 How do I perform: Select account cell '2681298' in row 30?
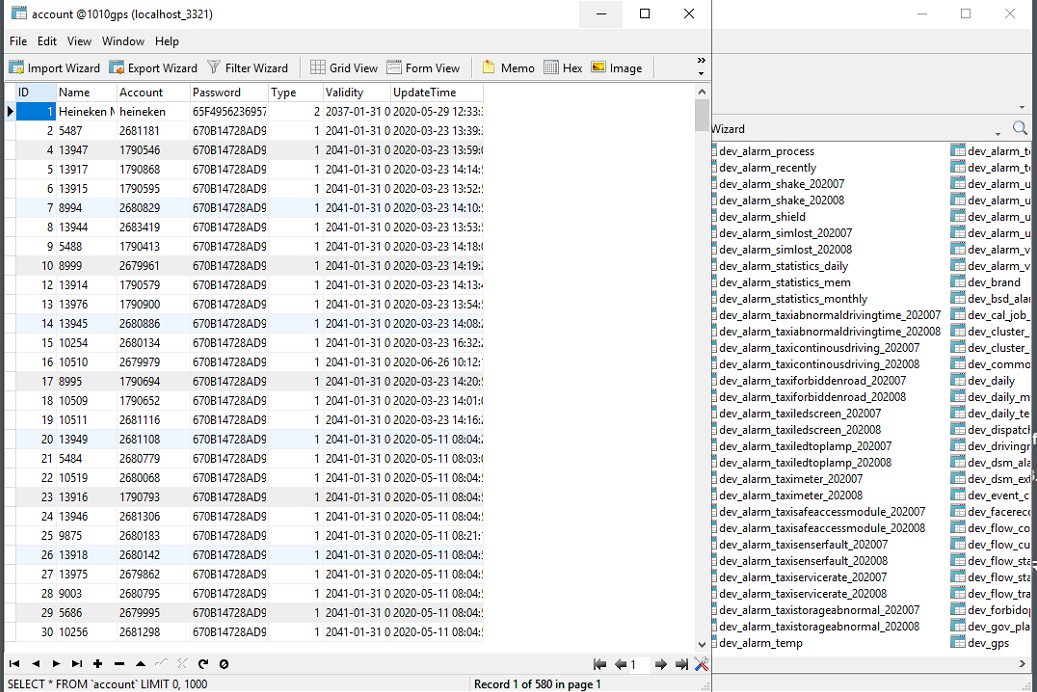pyautogui.click(x=153, y=632)
